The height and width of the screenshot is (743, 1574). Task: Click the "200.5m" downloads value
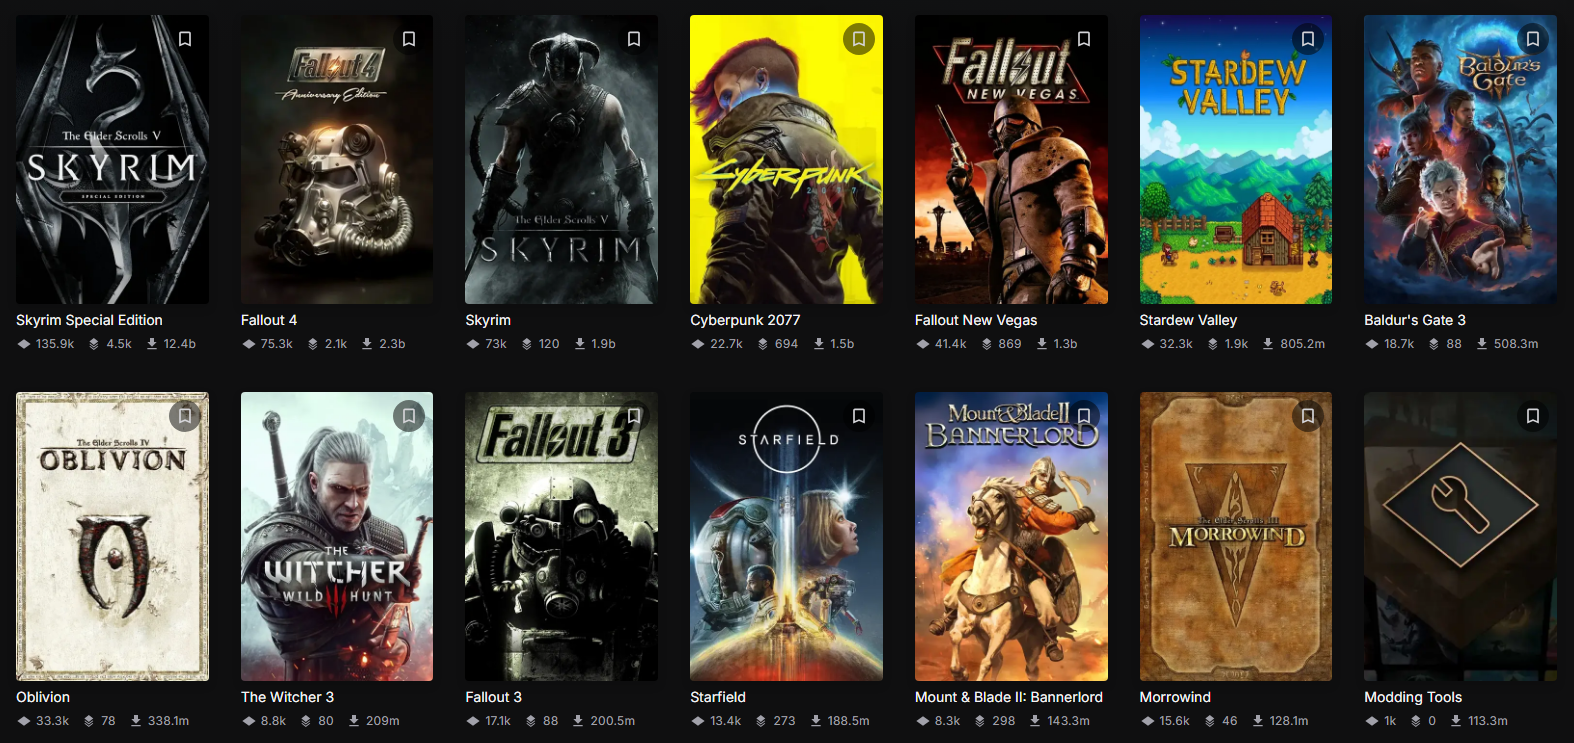pos(613,721)
